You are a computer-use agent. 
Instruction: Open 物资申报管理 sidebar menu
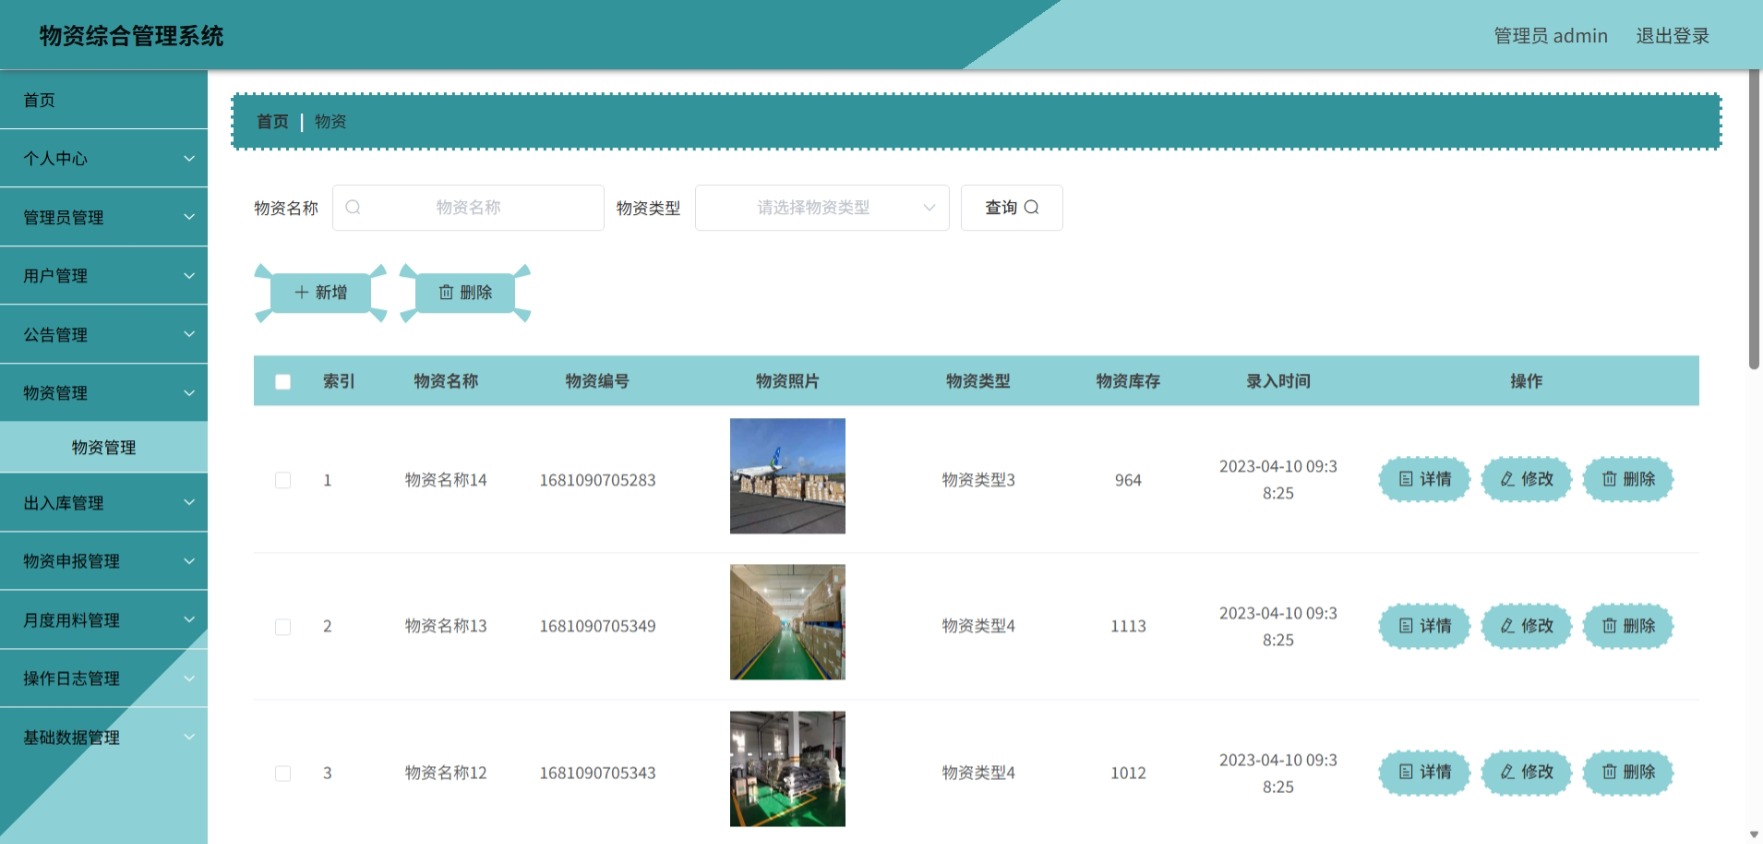104,561
